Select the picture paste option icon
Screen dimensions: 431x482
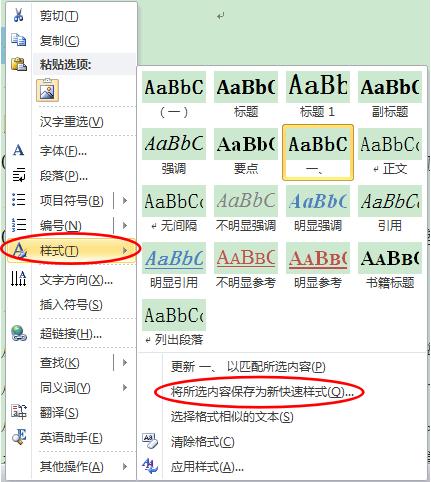47,90
